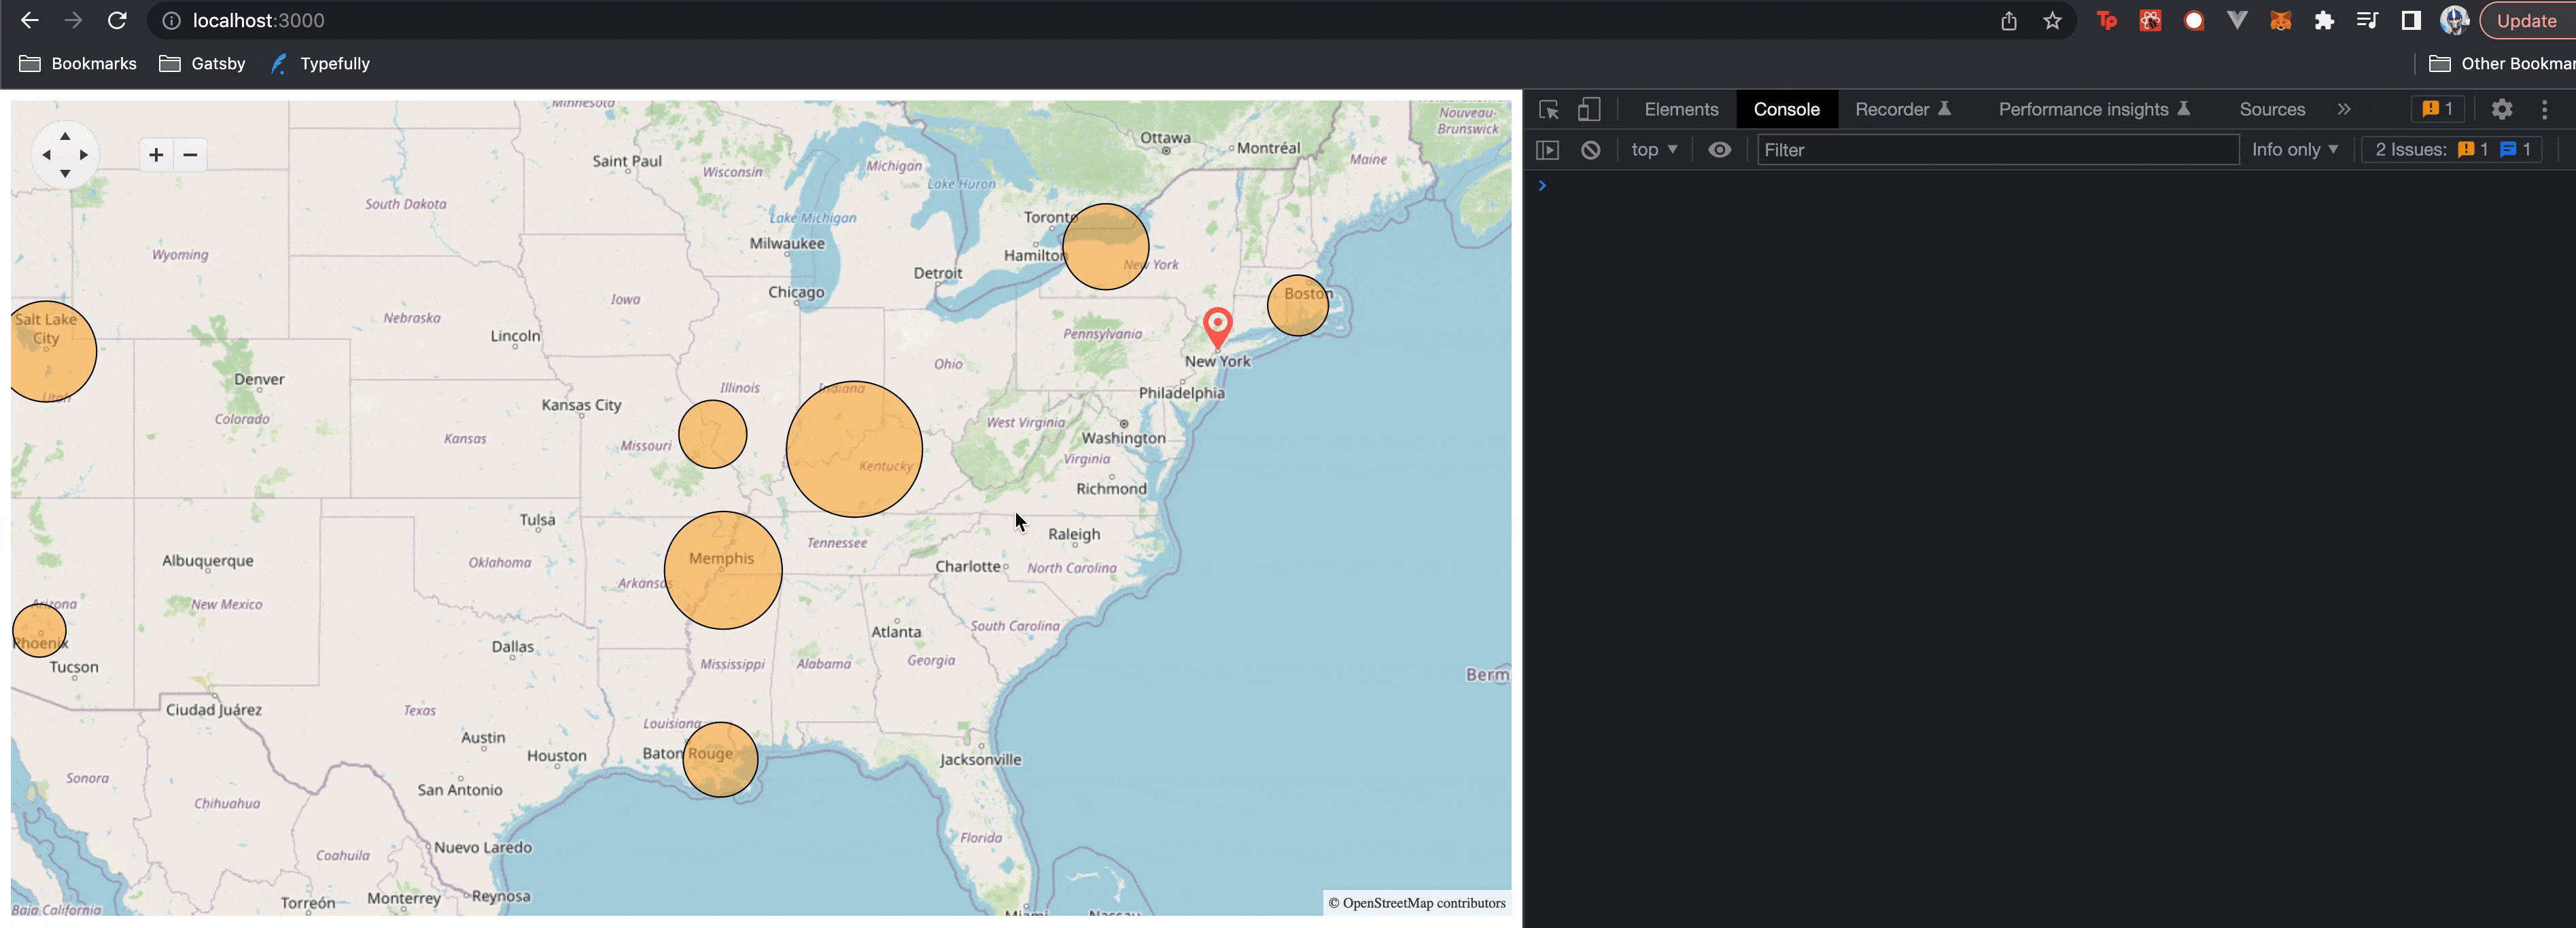The image size is (2576, 928).
Task: Click orange circle over Missouri
Action: click(x=713, y=434)
